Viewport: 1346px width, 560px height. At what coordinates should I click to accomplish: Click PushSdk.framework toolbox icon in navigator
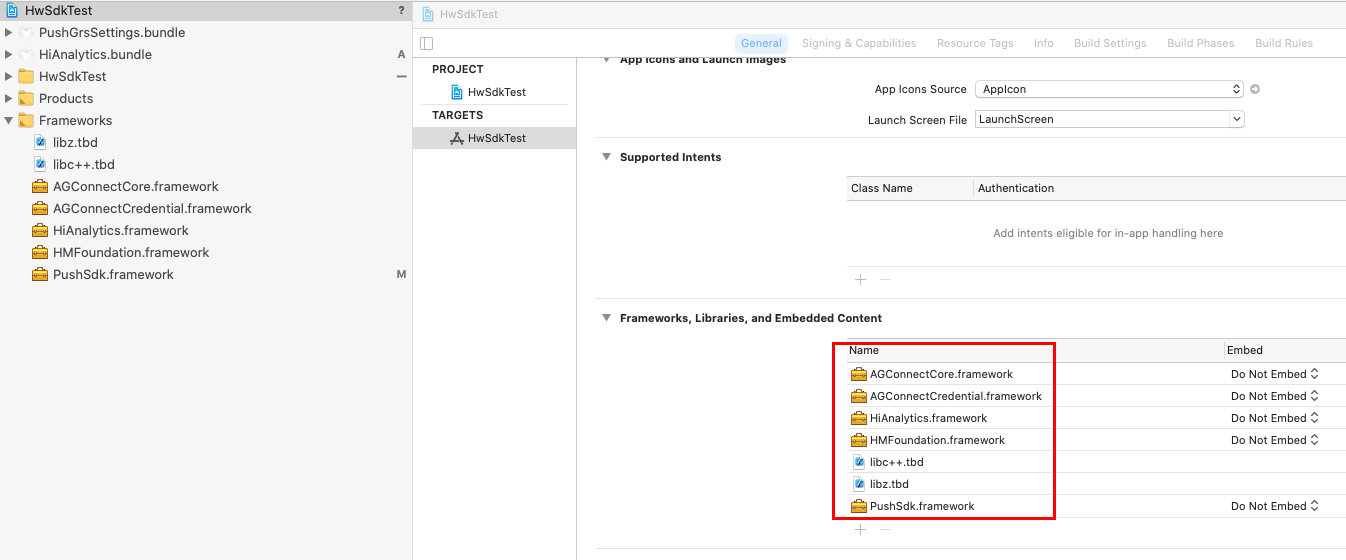click(x=40, y=274)
